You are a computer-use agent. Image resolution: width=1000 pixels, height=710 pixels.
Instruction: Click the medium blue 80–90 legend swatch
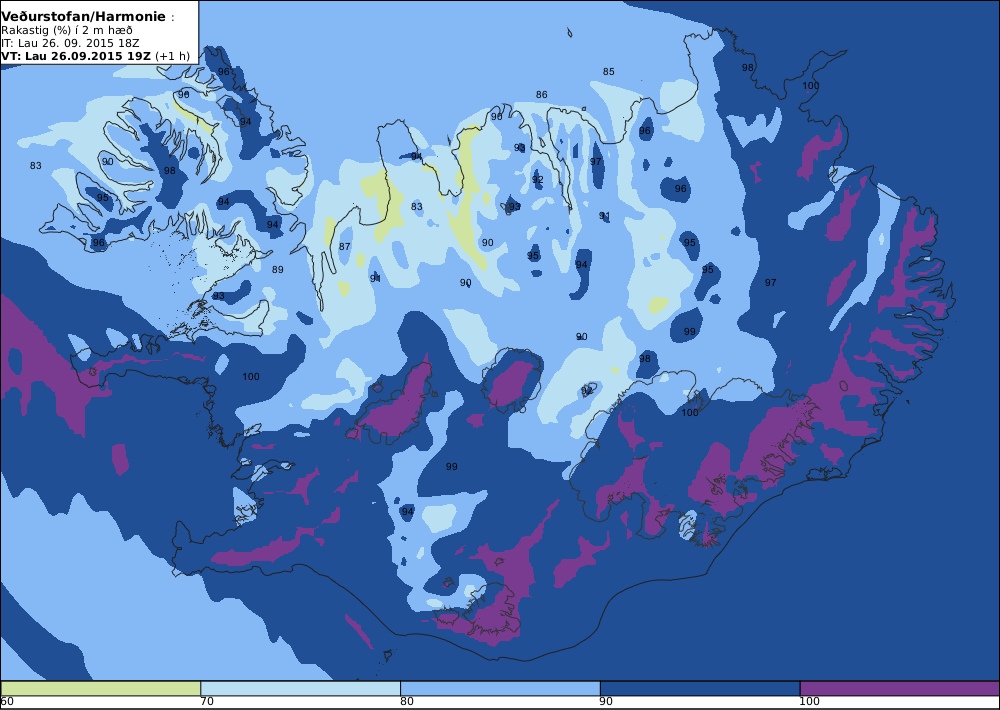pyautogui.click(x=500, y=688)
